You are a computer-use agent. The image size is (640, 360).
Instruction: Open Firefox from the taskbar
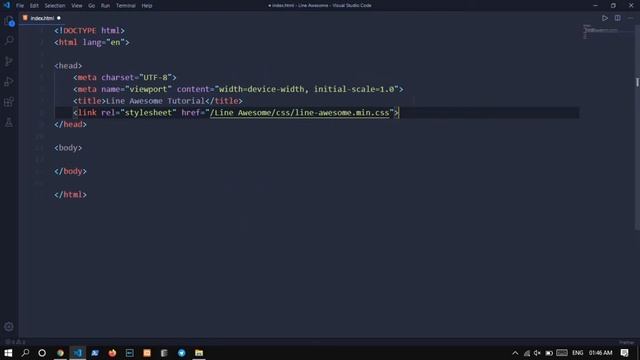tap(112, 353)
